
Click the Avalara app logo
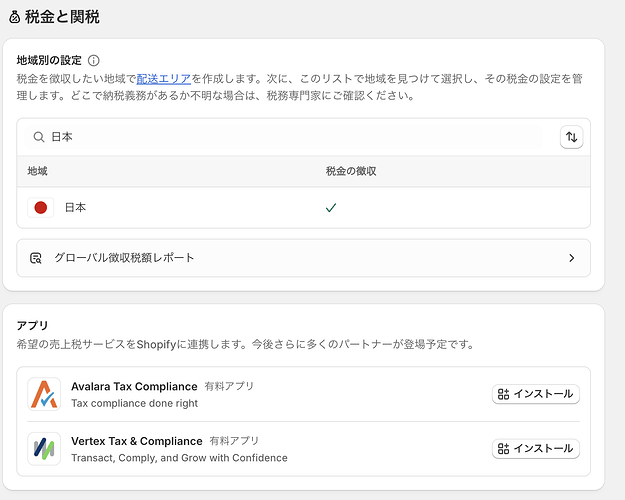pyautogui.click(x=44, y=394)
